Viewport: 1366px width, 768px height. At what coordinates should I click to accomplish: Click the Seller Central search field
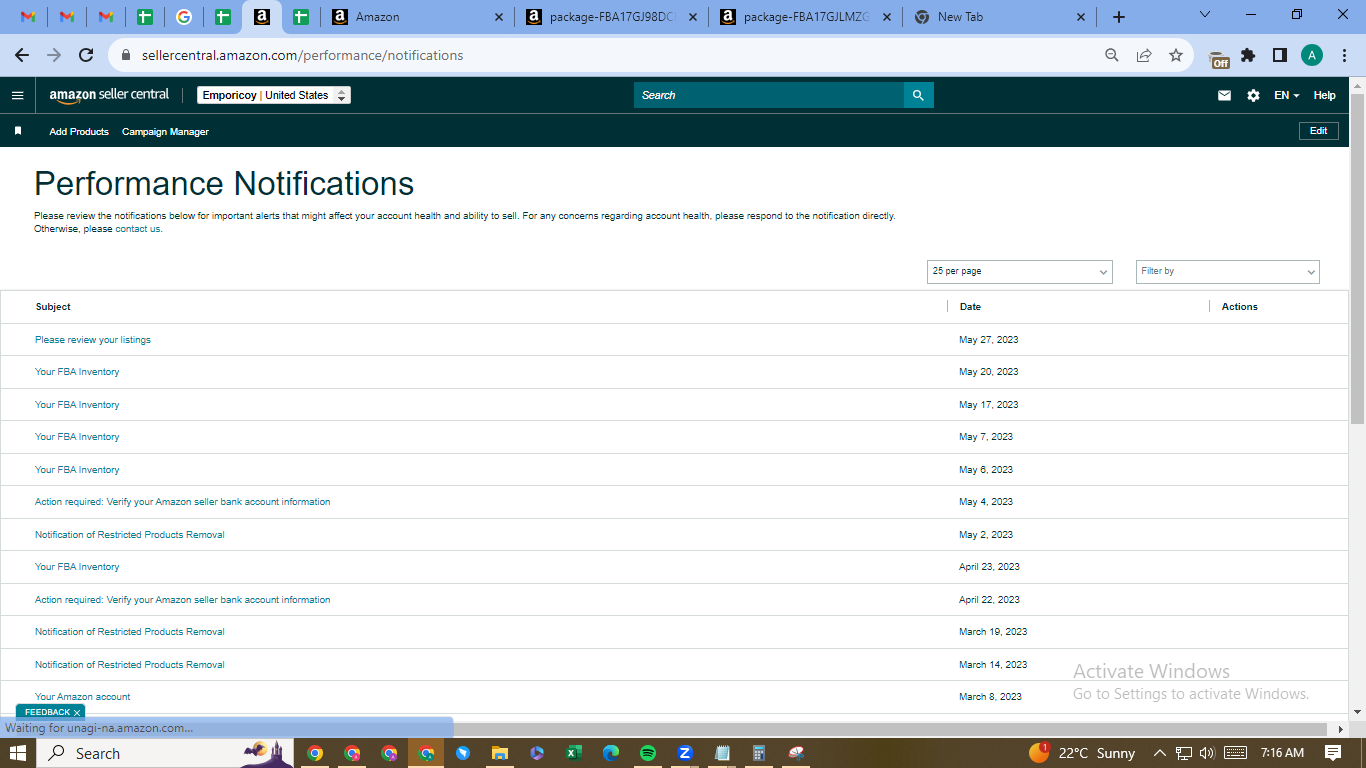pyautogui.click(x=769, y=95)
